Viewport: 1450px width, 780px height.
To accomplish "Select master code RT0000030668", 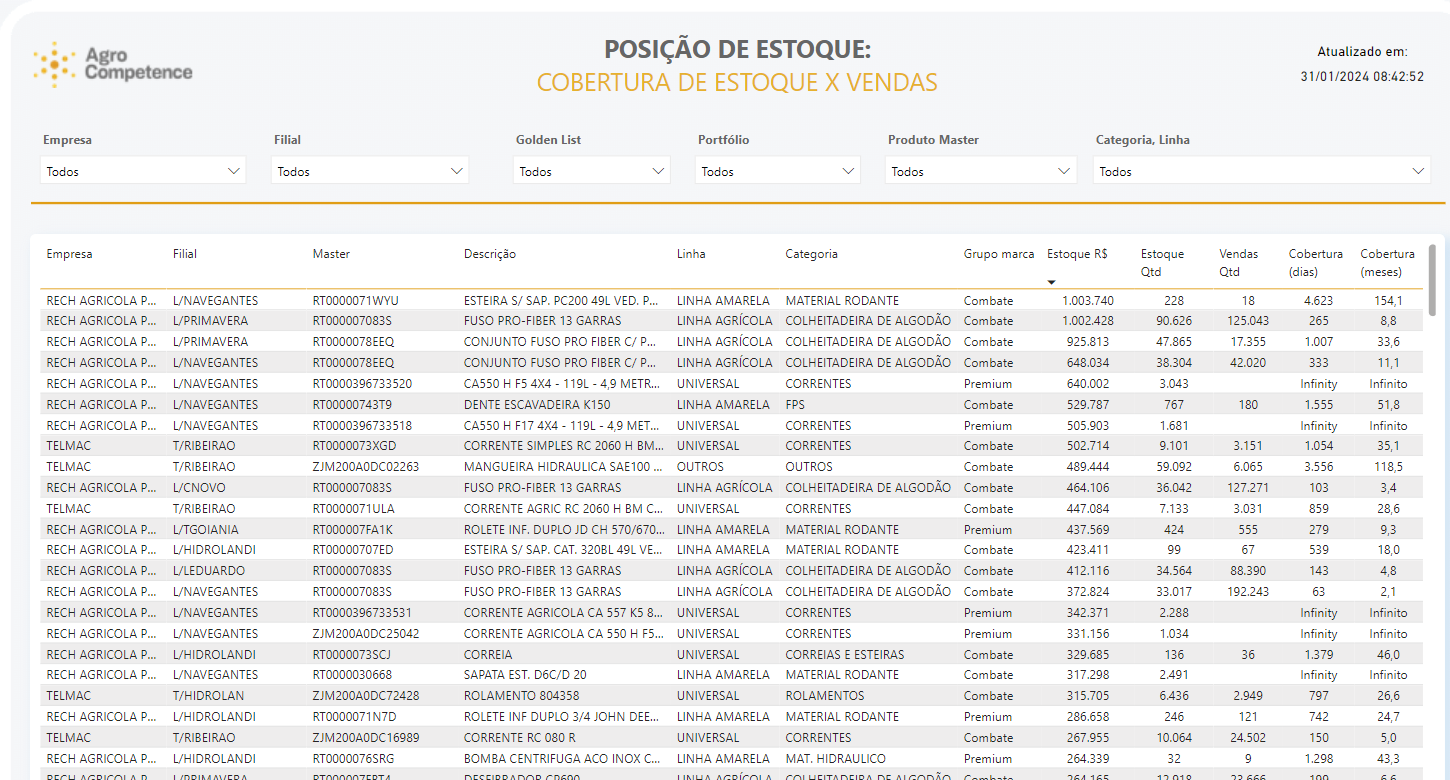I will (x=352, y=675).
